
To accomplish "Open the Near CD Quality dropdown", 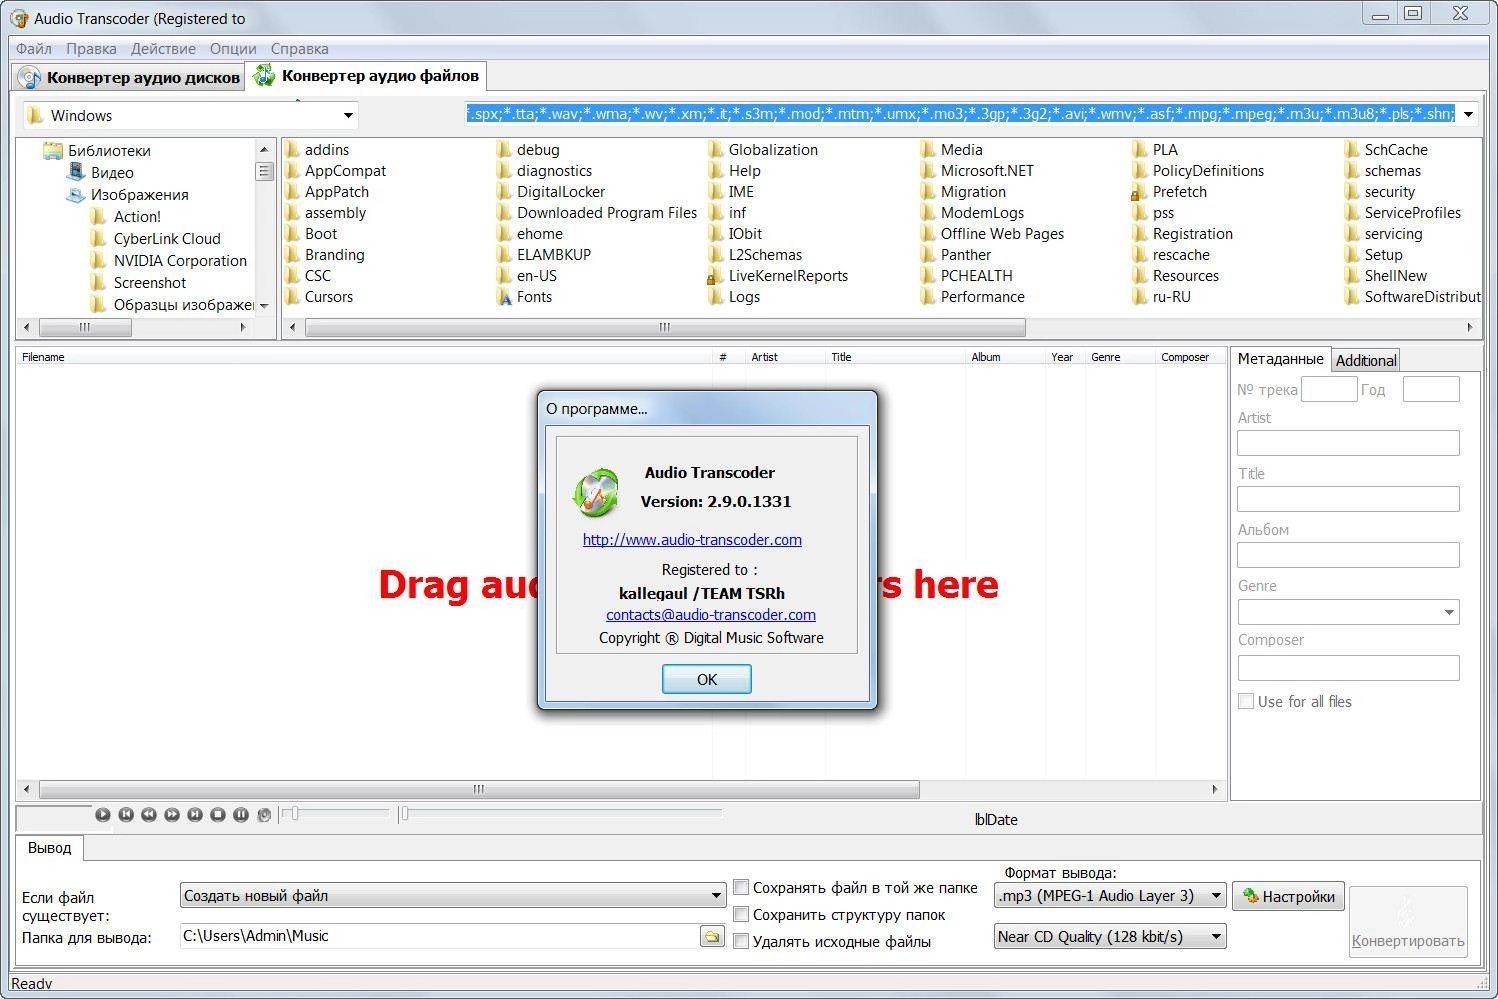I will tap(1110, 937).
